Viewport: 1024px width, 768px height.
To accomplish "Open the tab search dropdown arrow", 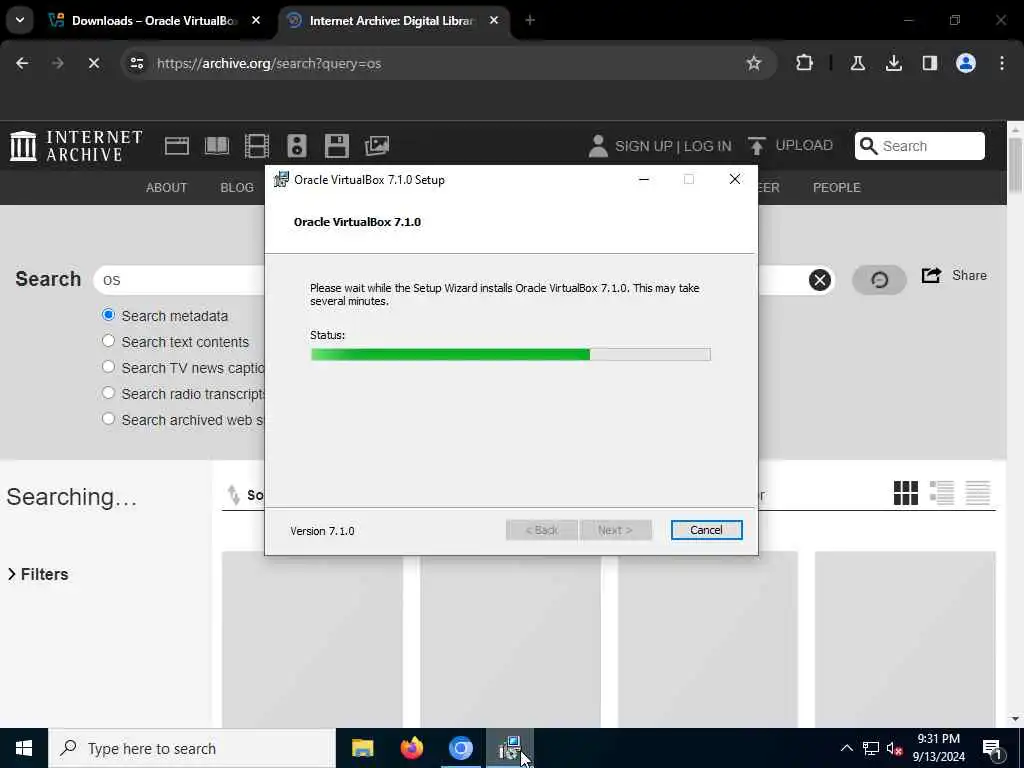I will (x=20, y=20).
